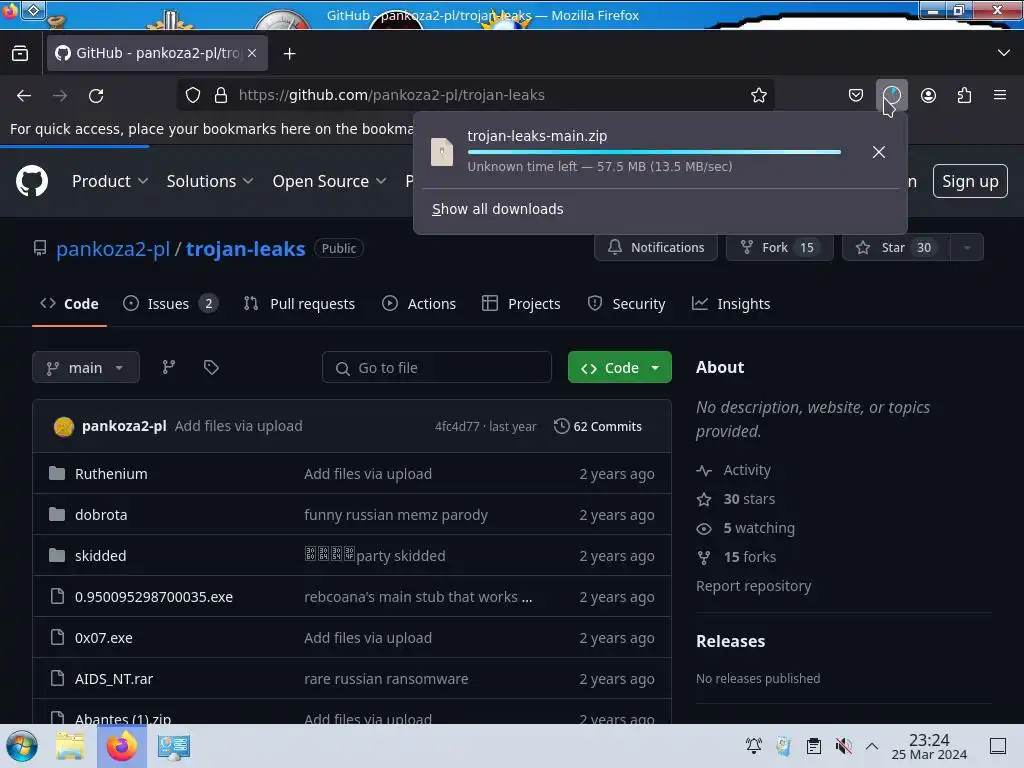Open the Pull requests tab
Screen dimensions: 1024x768
coord(300,304)
